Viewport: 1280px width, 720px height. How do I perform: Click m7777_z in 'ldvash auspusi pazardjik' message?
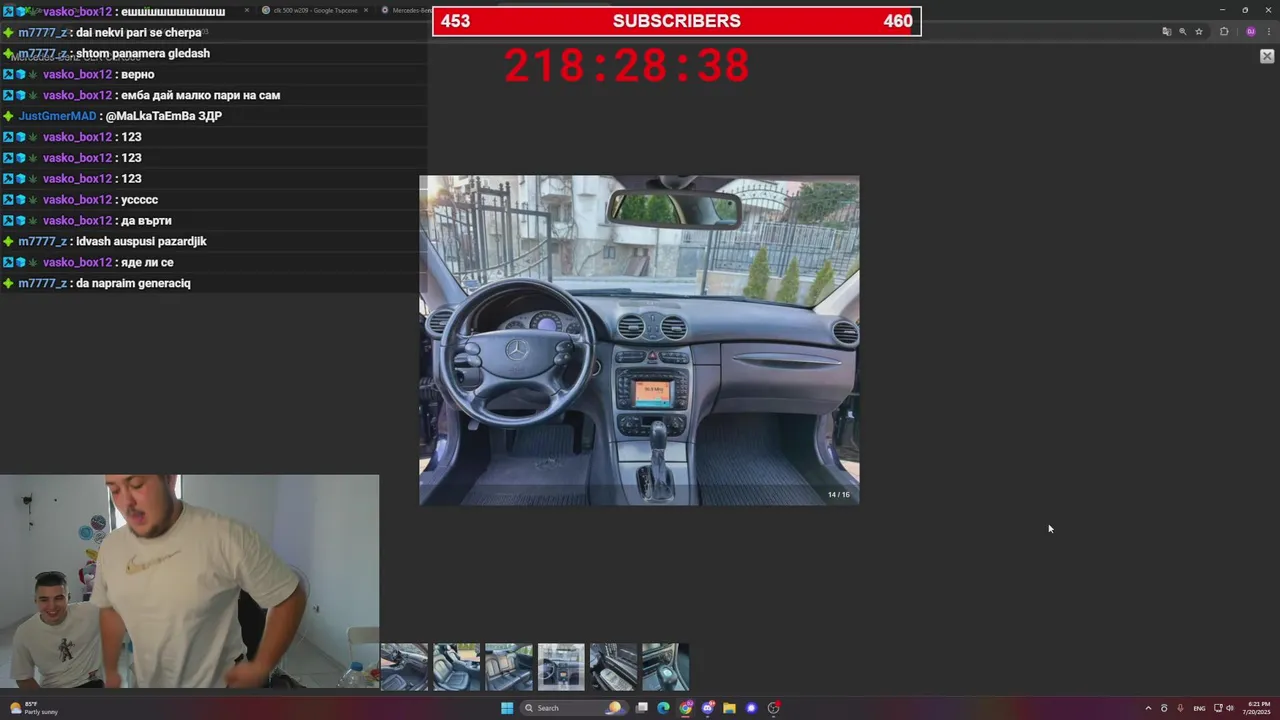[42, 241]
